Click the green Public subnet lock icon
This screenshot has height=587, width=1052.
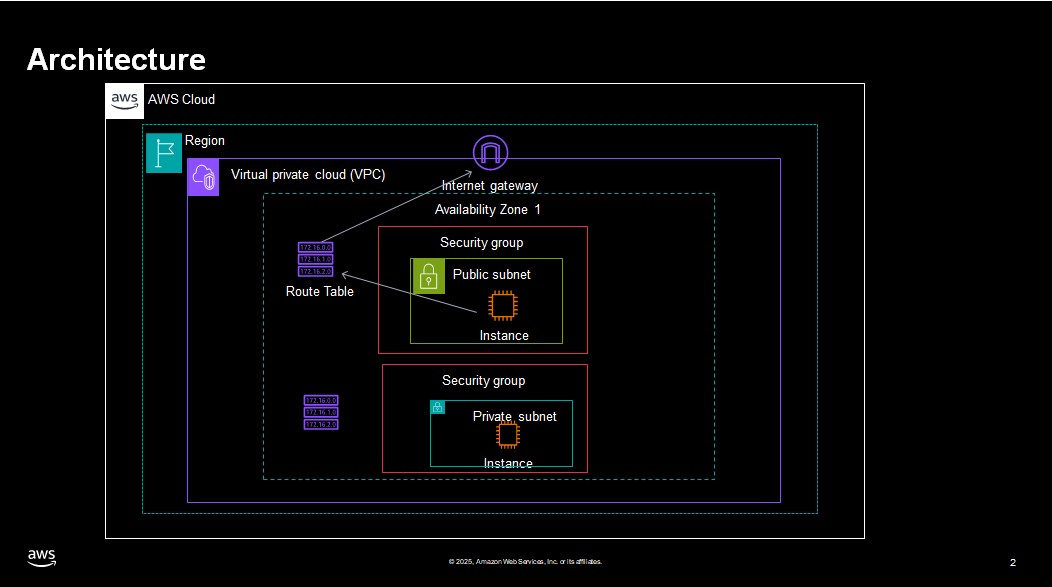(x=428, y=276)
